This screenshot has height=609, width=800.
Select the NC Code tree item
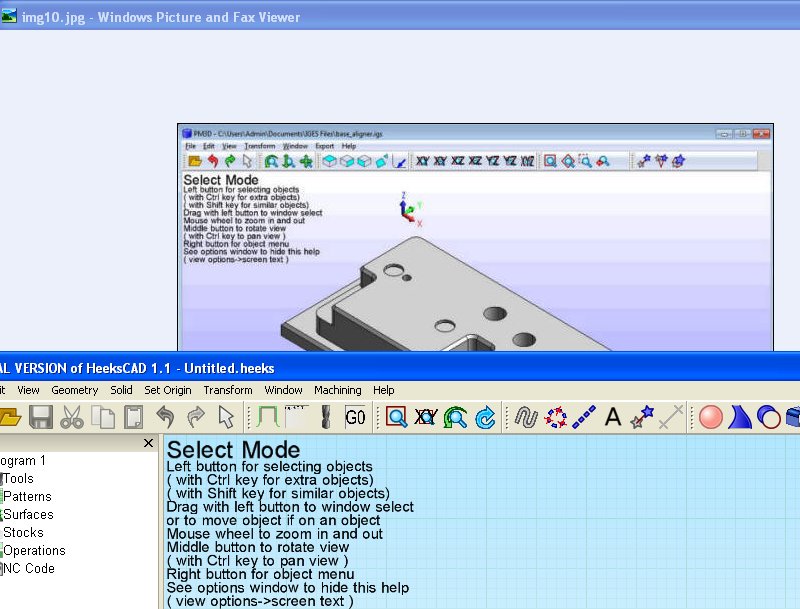tap(29, 568)
